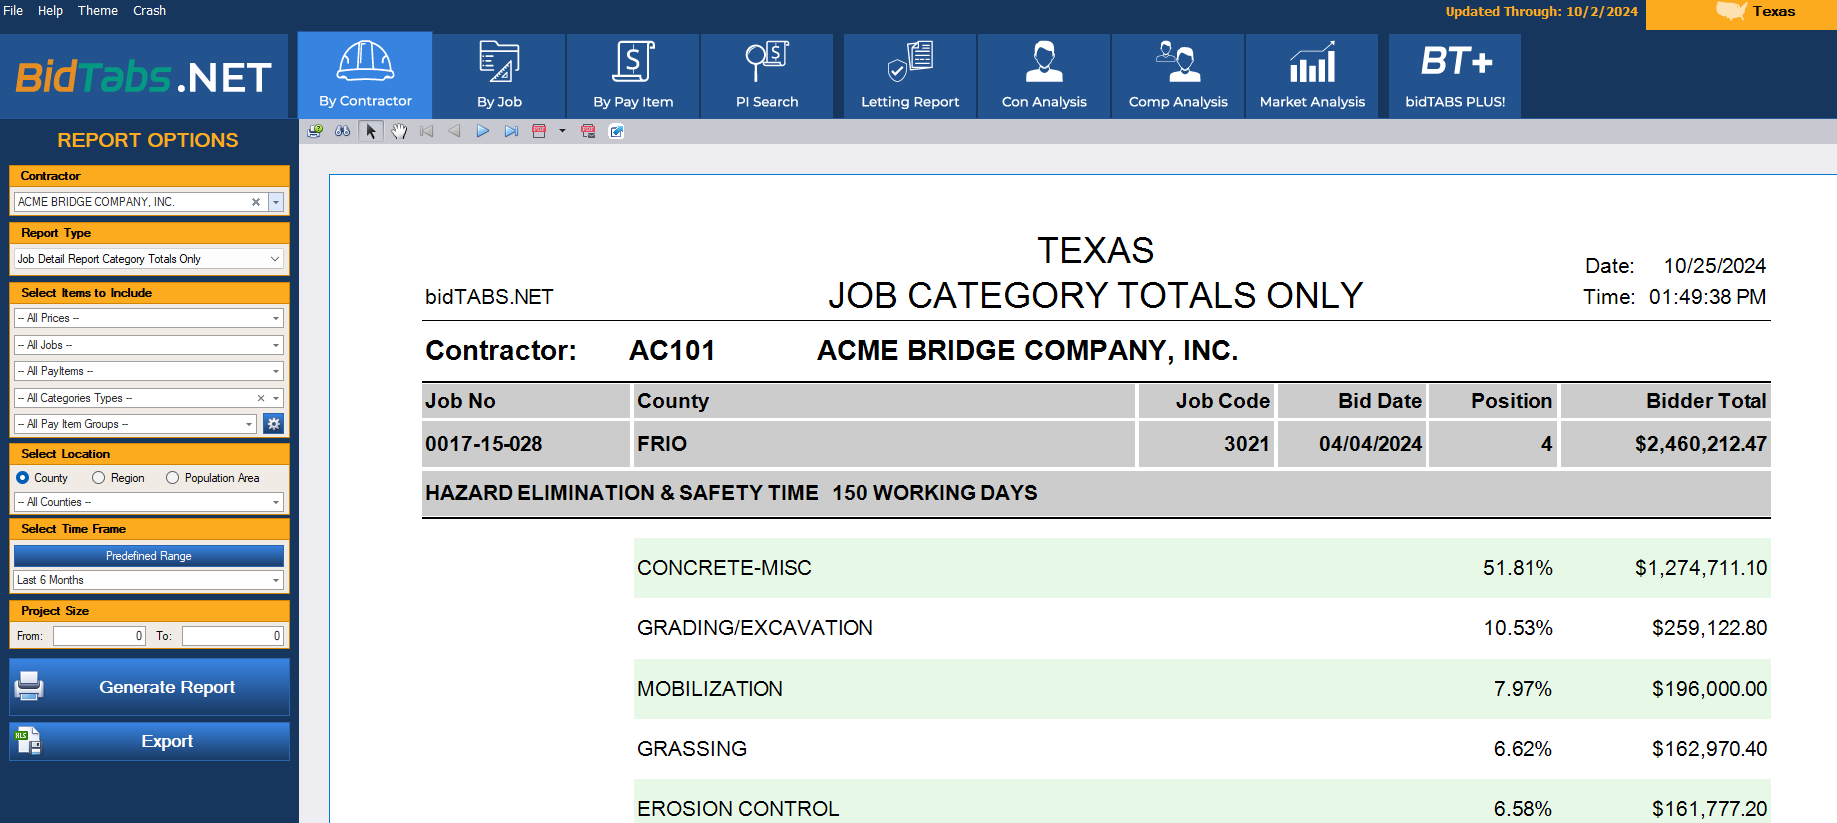Viewport: 1837px width, 823px height.
Task: Click the Project Size From field
Action: click(x=100, y=636)
